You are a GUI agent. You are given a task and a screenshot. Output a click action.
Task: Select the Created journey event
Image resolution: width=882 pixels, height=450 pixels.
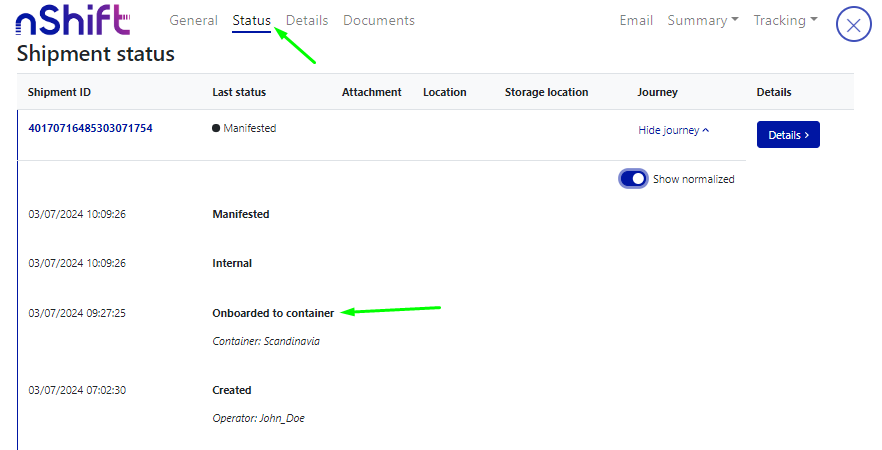click(x=232, y=390)
